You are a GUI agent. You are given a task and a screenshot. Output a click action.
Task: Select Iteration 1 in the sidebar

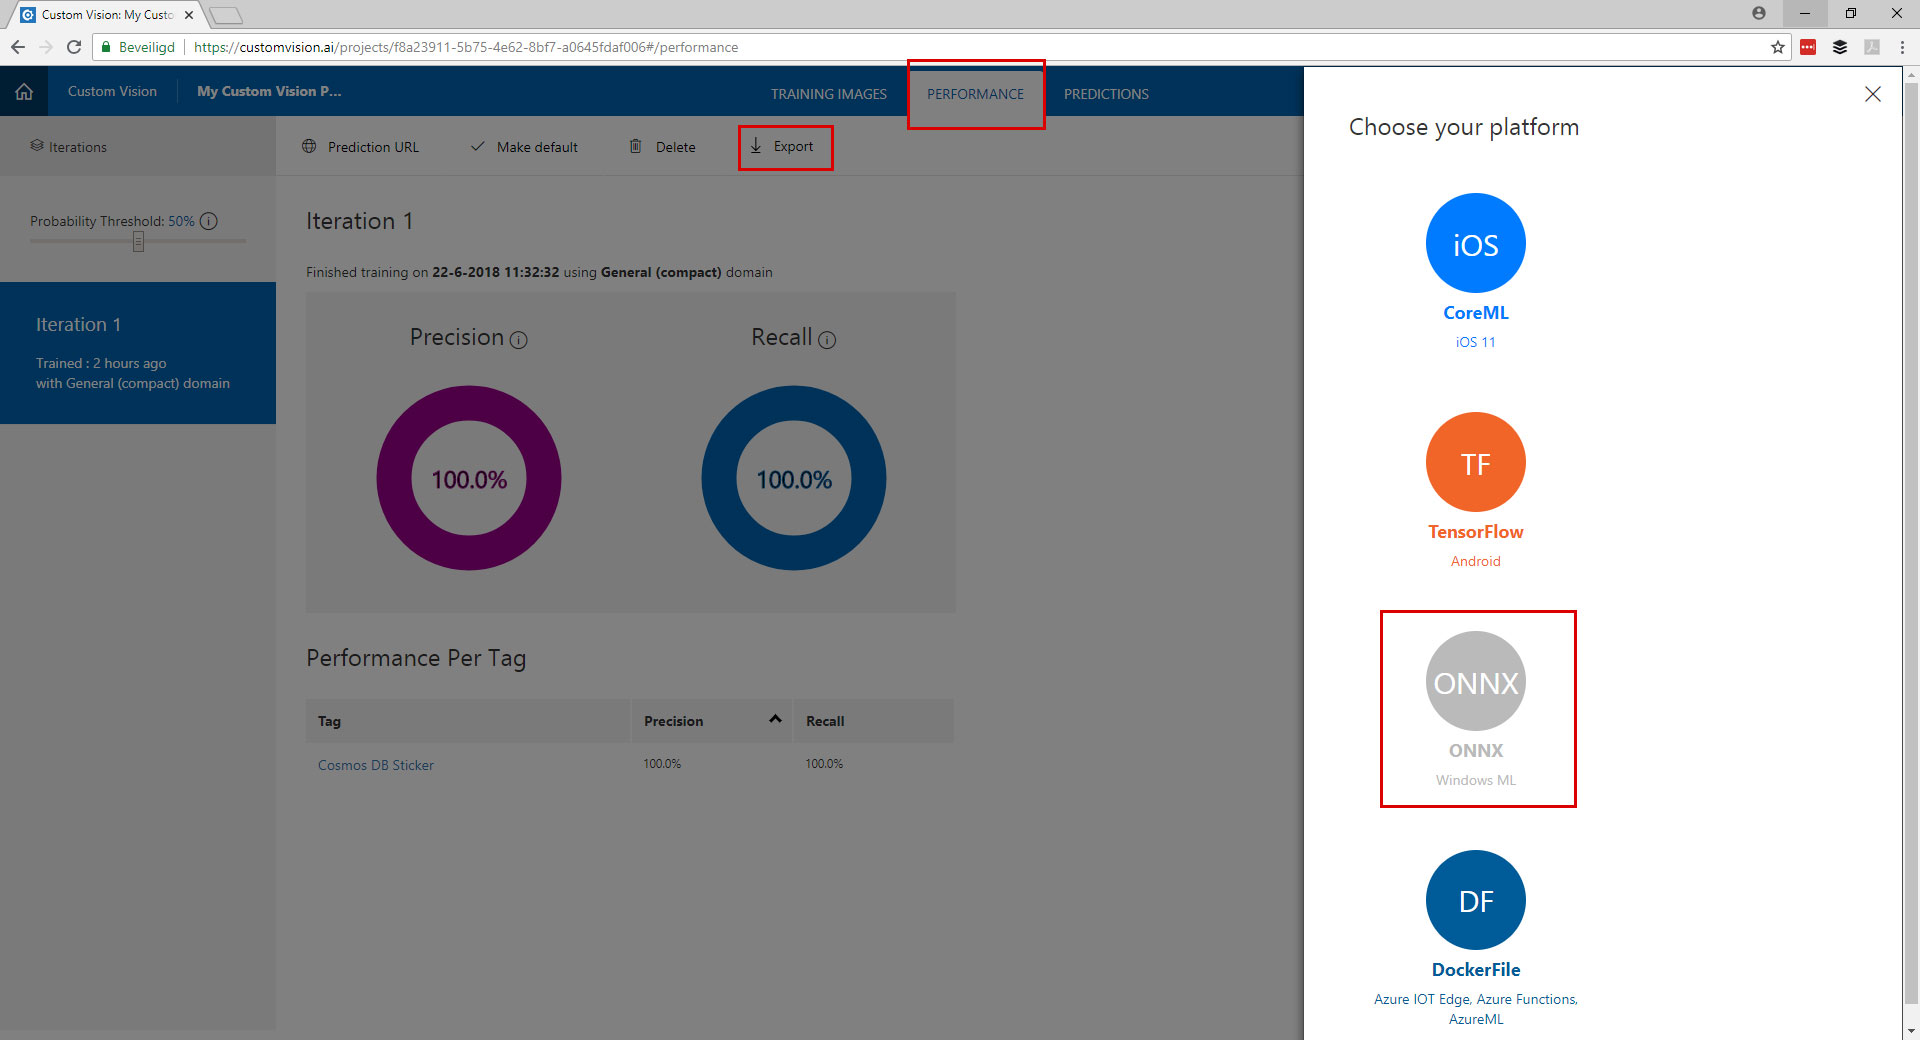pyautogui.click(x=138, y=353)
